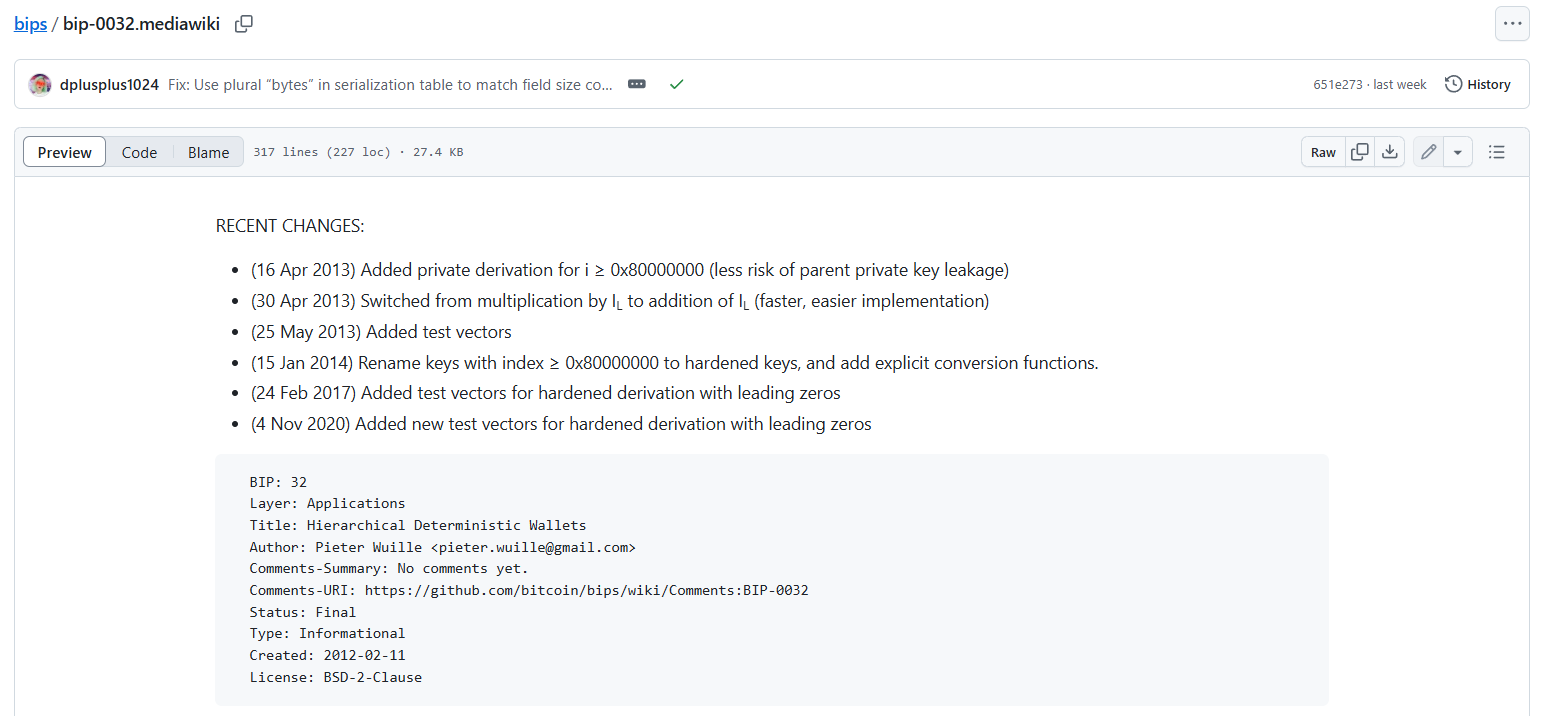
Task: Open the three-dots more file actions menu
Action: point(1512,24)
